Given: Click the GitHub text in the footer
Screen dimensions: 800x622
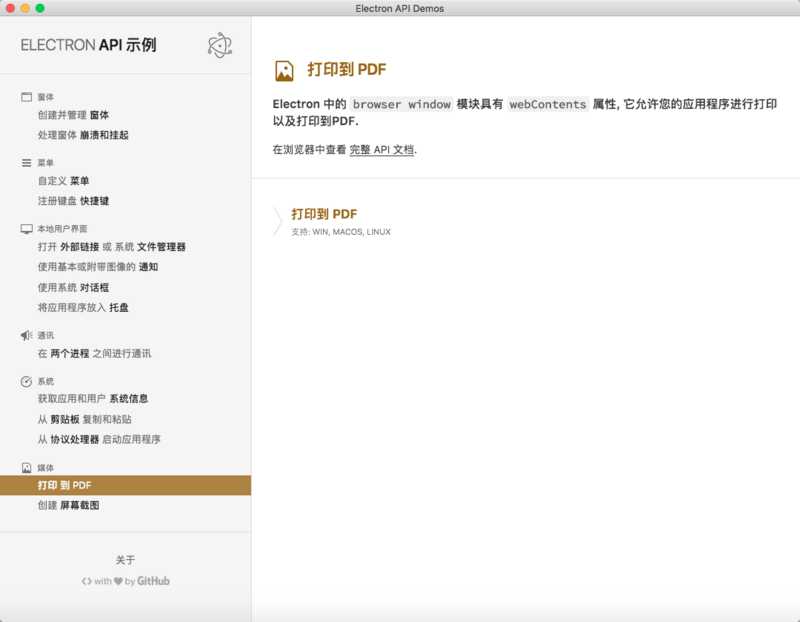Looking at the screenshot, I should [x=153, y=581].
